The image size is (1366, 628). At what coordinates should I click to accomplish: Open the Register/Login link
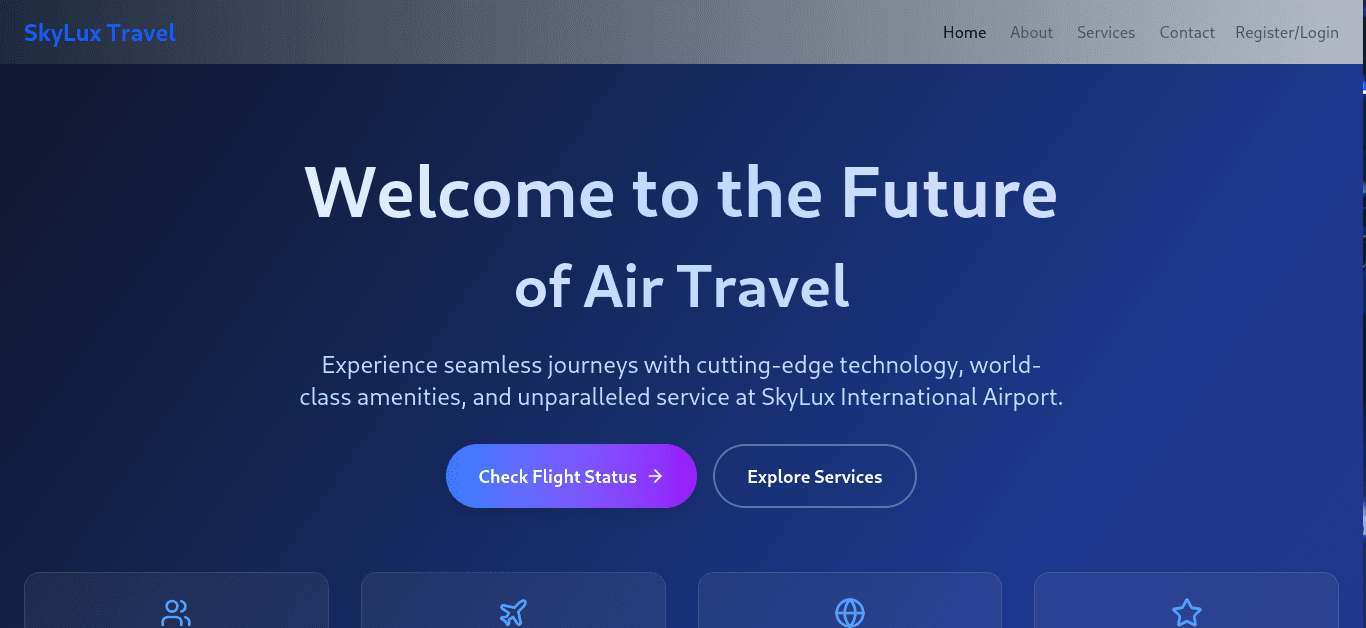tap(1287, 32)
